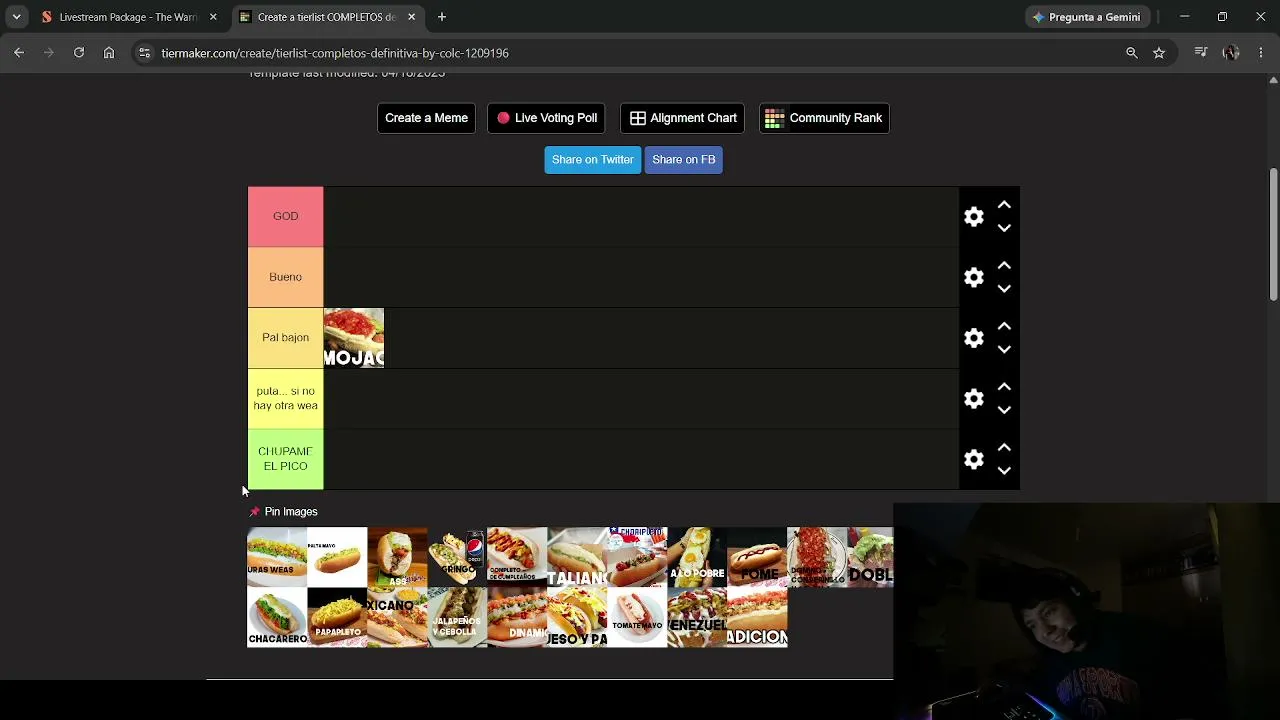Select the PALTA MAYO hot dog image
Screen dimensions: 1280x720
tap(337, 557)
